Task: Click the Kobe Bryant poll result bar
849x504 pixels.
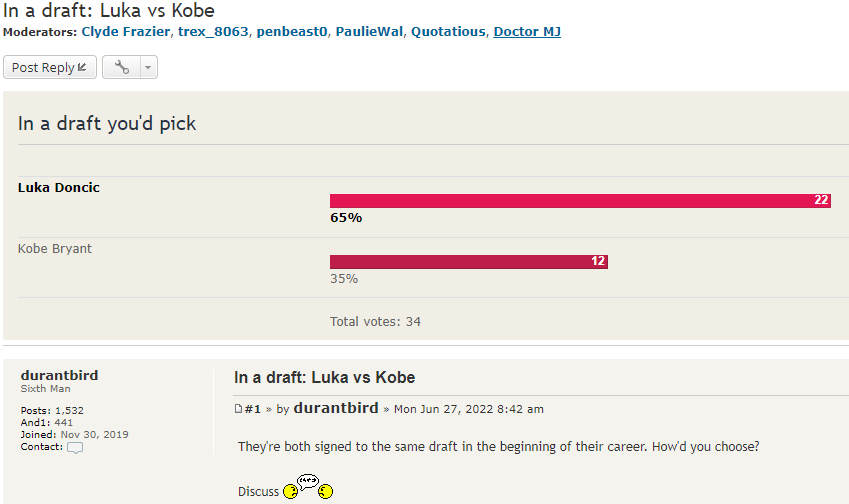Action: tap(468, 262)
